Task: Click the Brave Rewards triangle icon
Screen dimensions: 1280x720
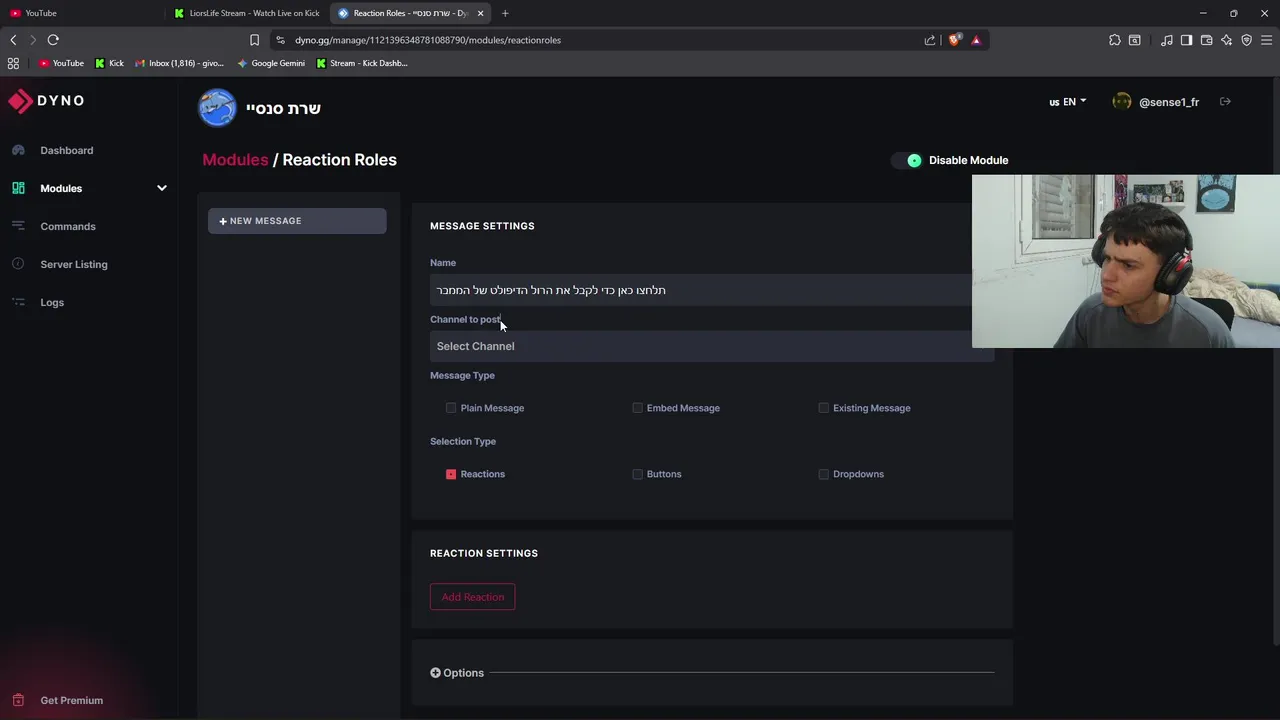Action: point(976,40)
